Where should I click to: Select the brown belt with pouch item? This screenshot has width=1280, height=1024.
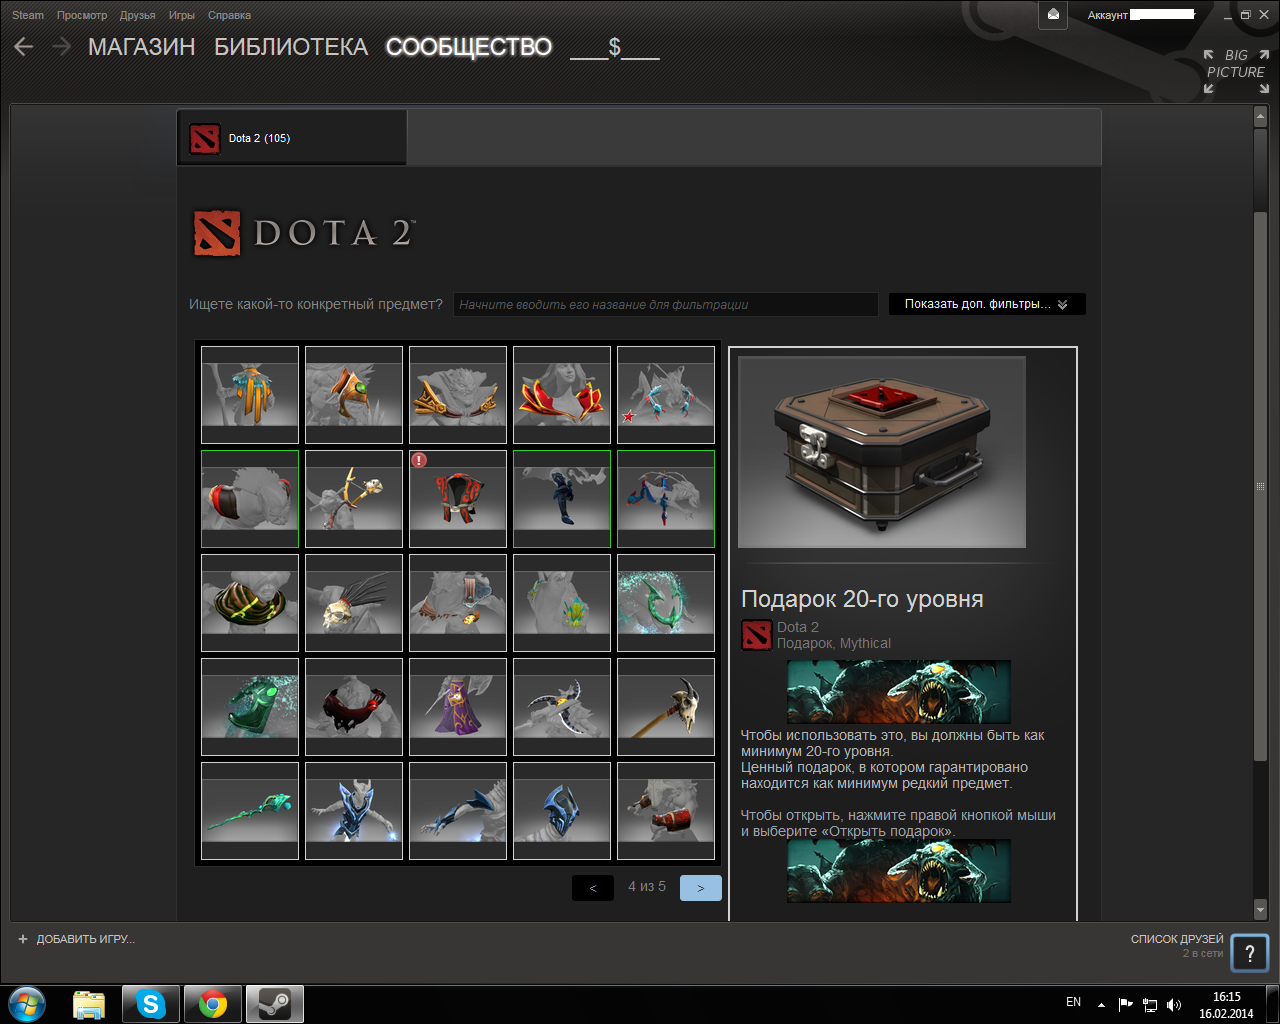[458, 603]
